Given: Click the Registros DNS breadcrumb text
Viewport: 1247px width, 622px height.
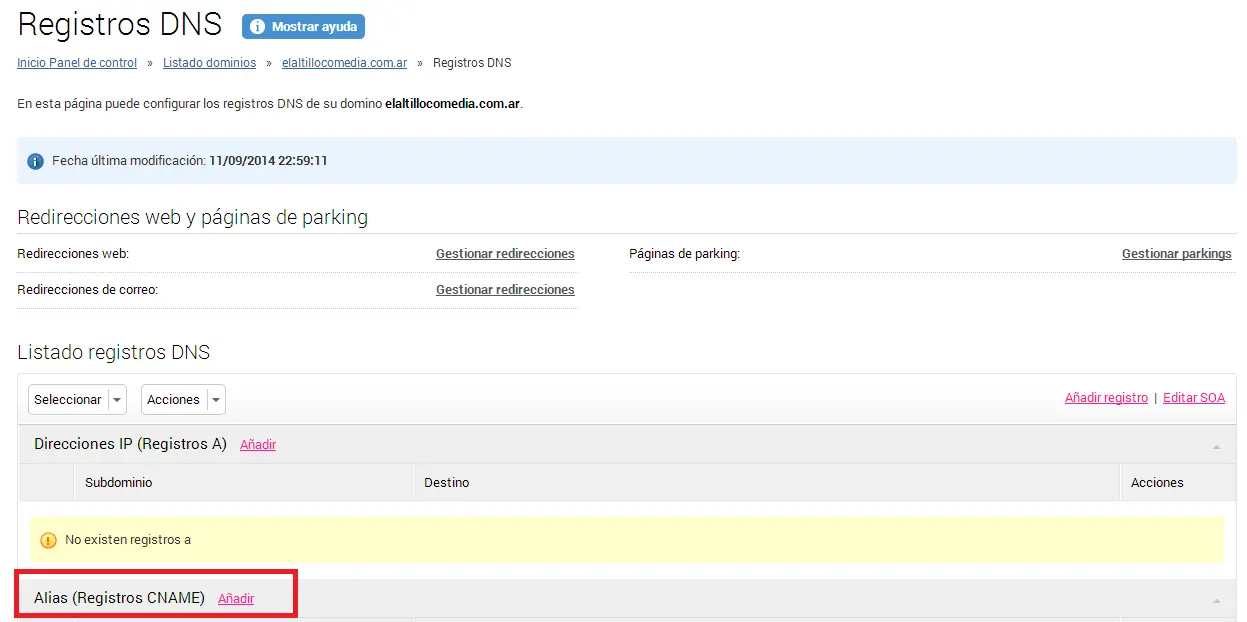Looking at the screenshot, I should point(472,63).
